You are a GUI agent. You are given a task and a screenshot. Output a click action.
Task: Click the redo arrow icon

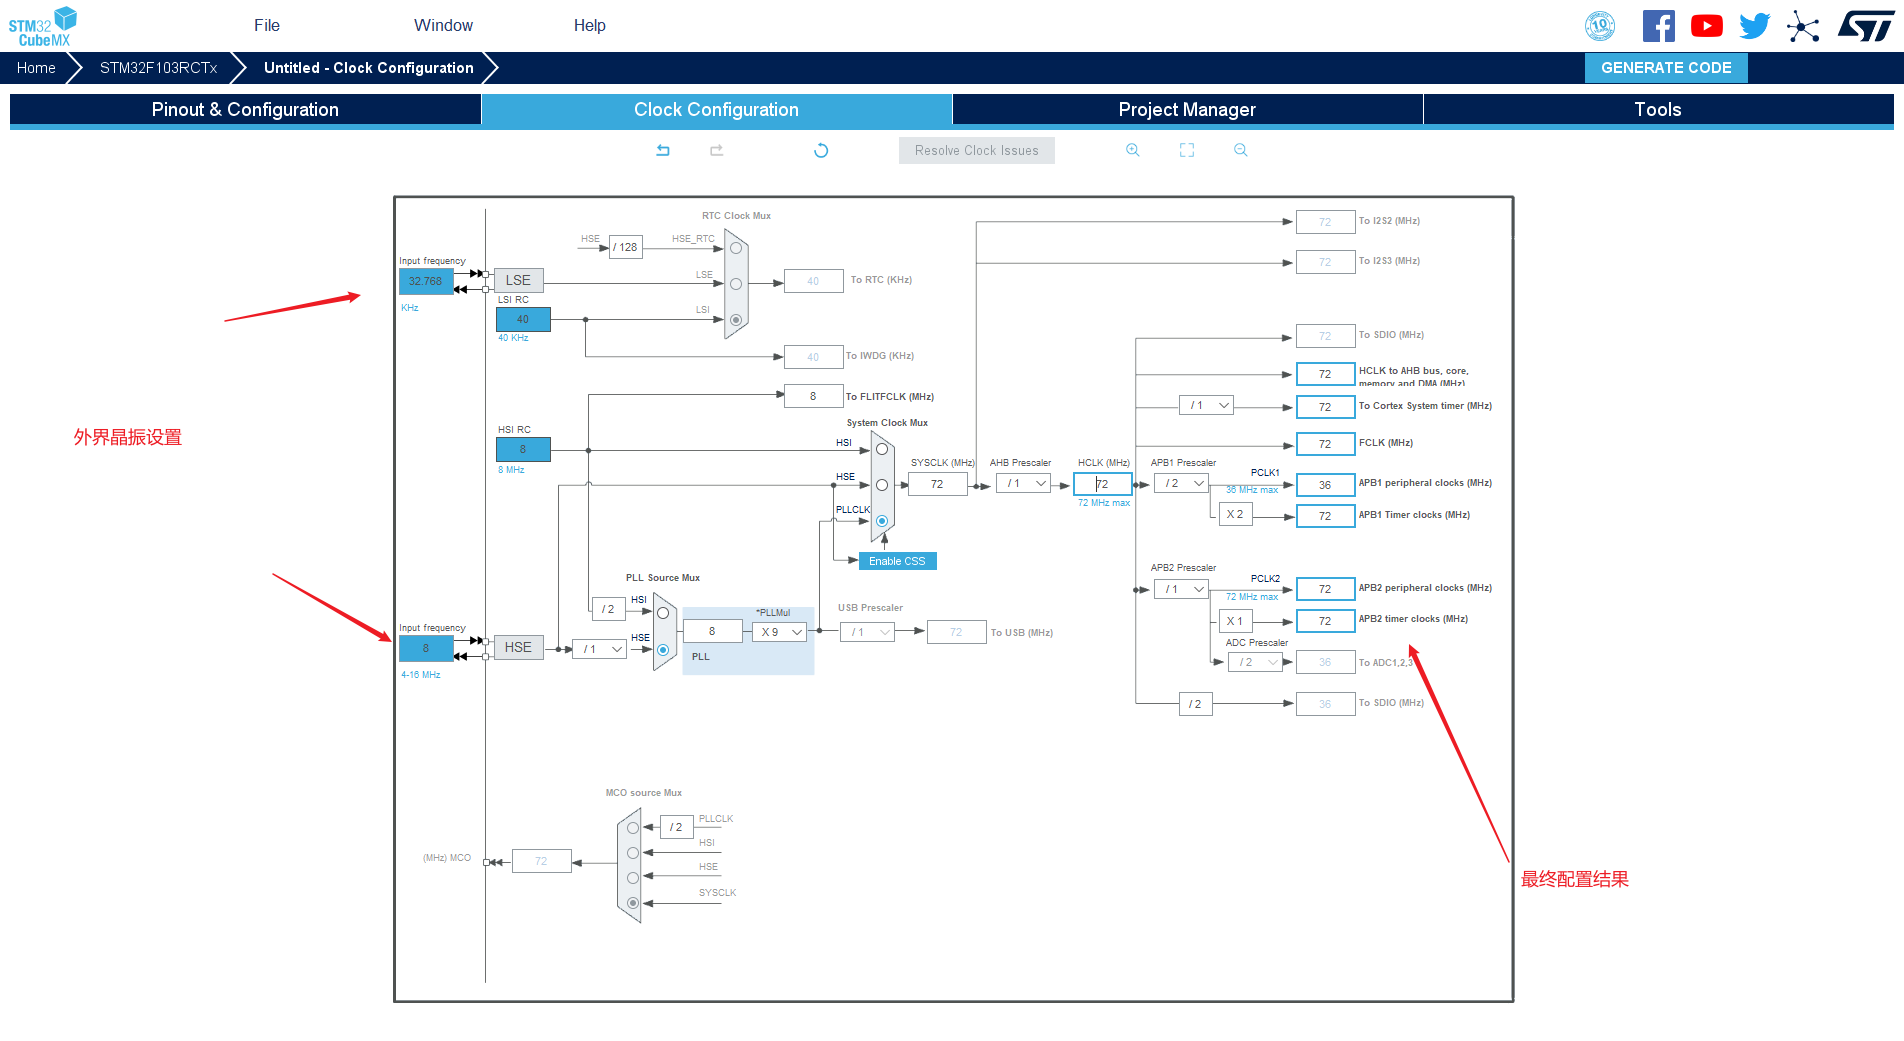tap(717, 150)
